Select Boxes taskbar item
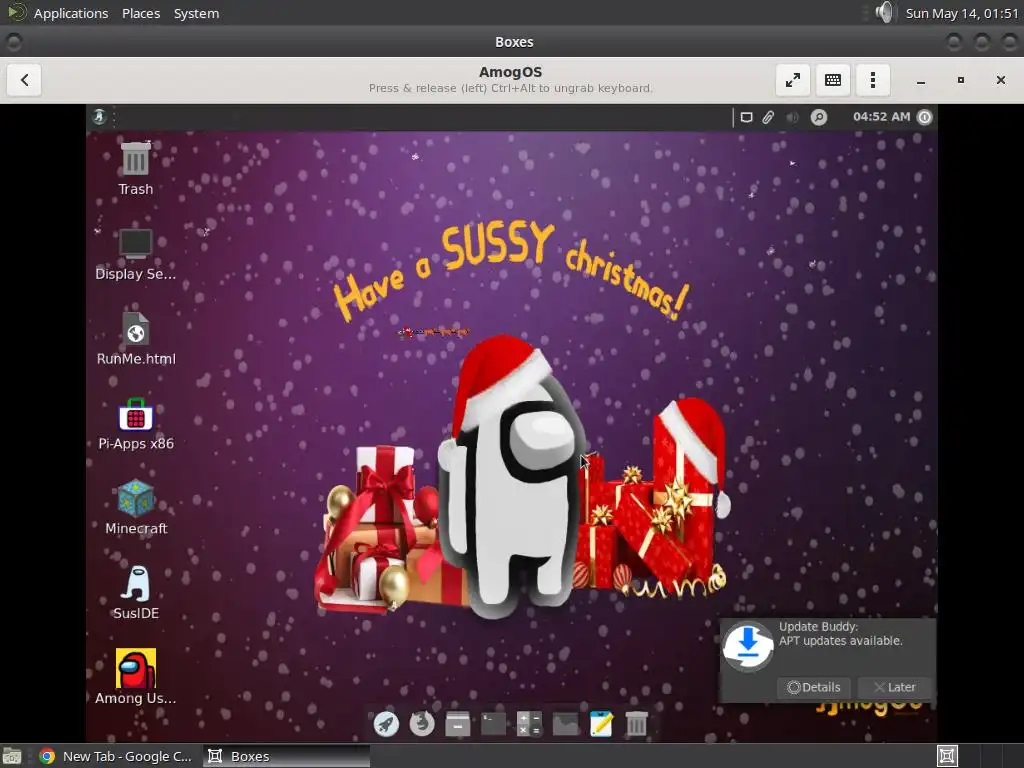This screenshot has height=768, width=1024. [x=286, y=756]
